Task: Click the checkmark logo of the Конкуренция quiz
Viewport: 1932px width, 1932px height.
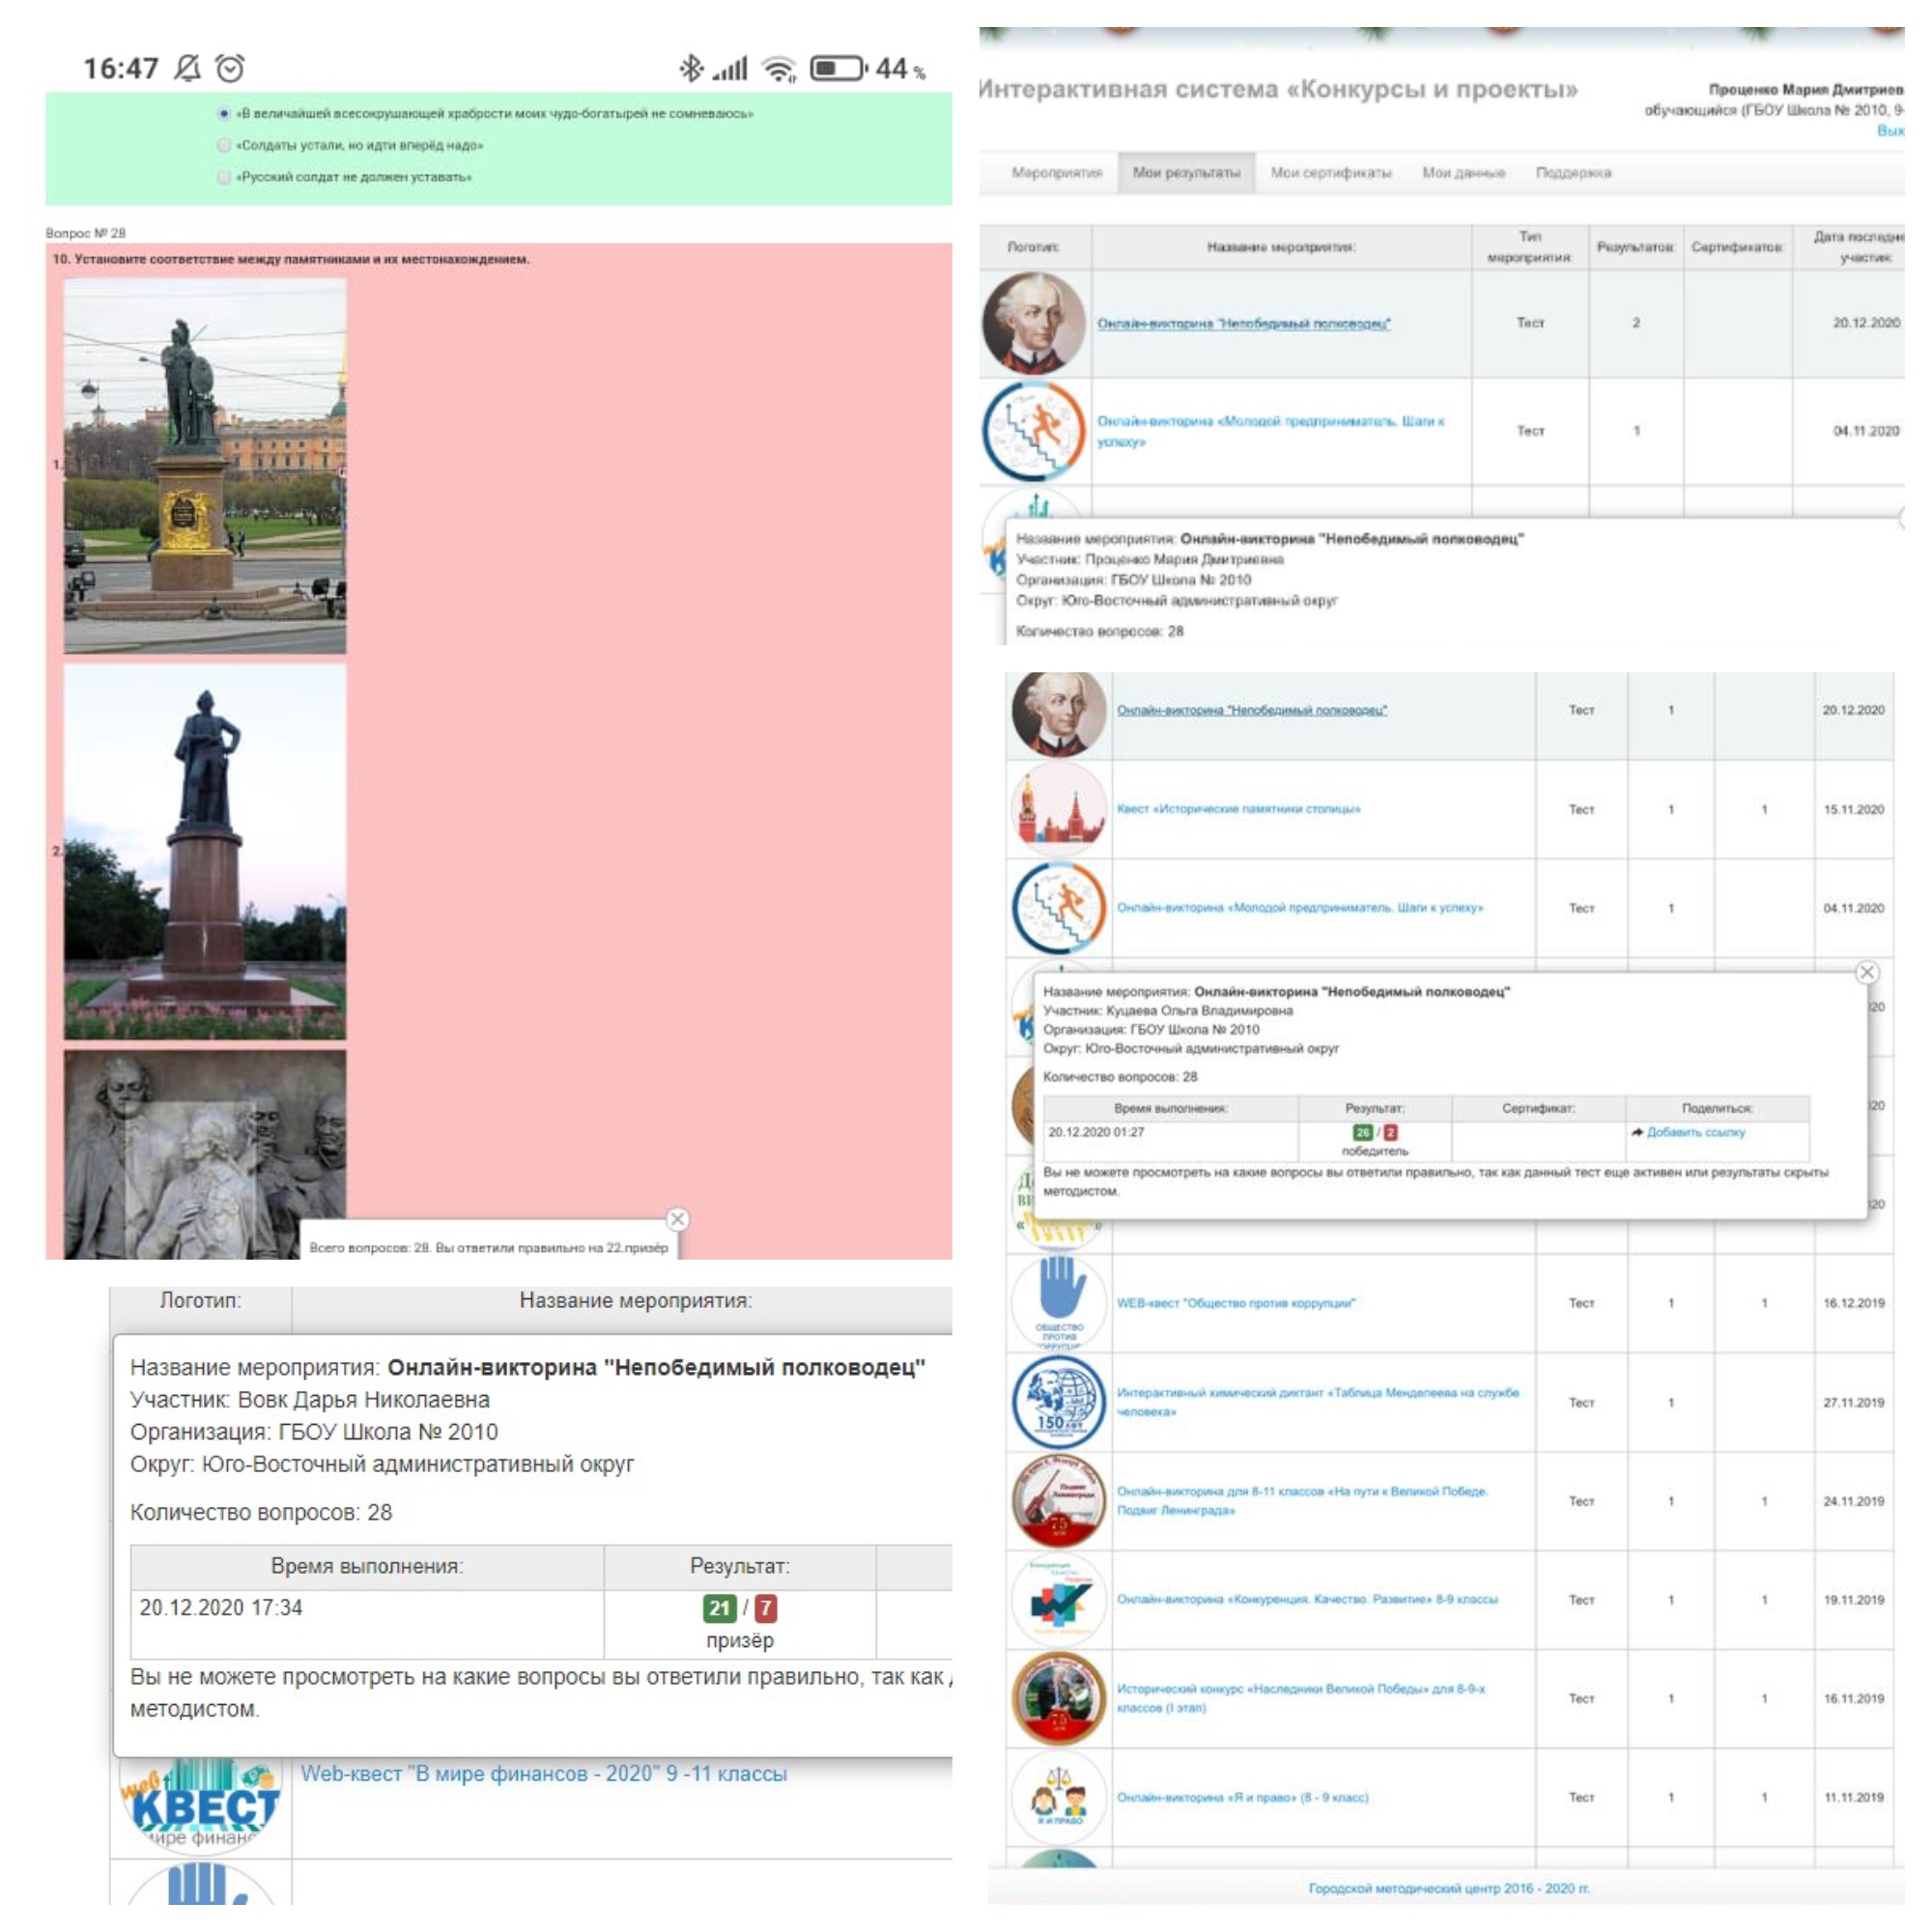Action: (1059, 1599)
